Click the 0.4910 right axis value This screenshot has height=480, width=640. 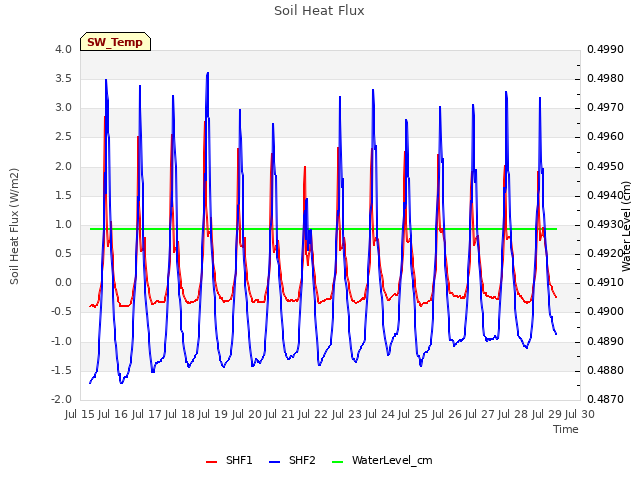pos(605,282)
